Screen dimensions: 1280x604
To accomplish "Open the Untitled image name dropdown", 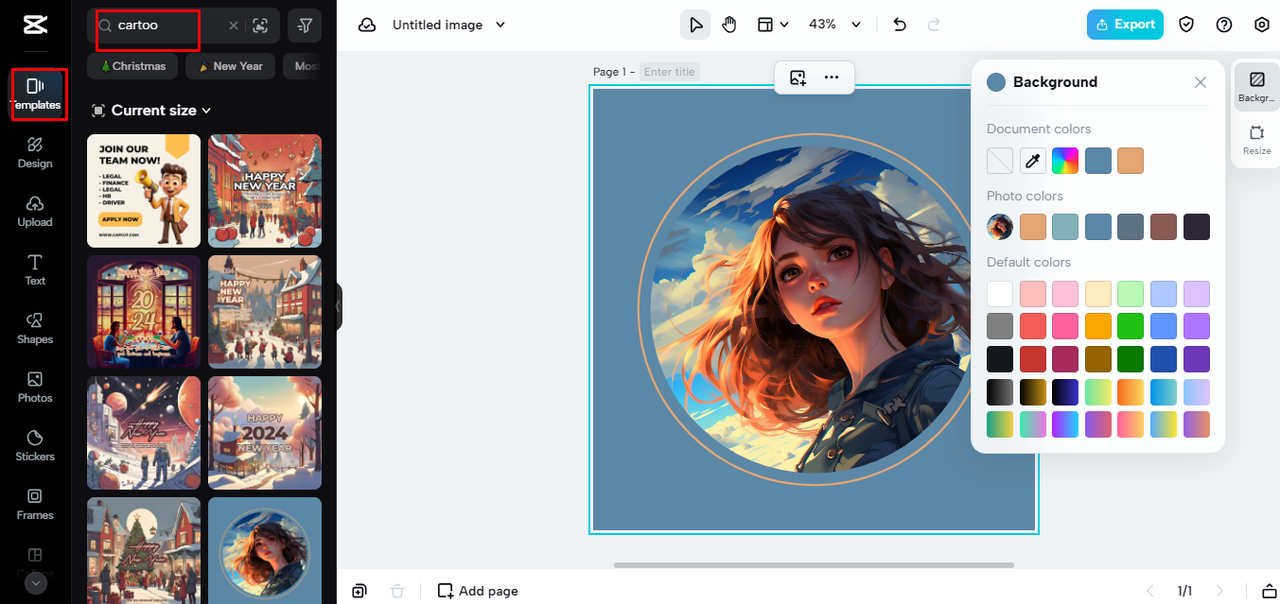I will [x=449, y=25].
